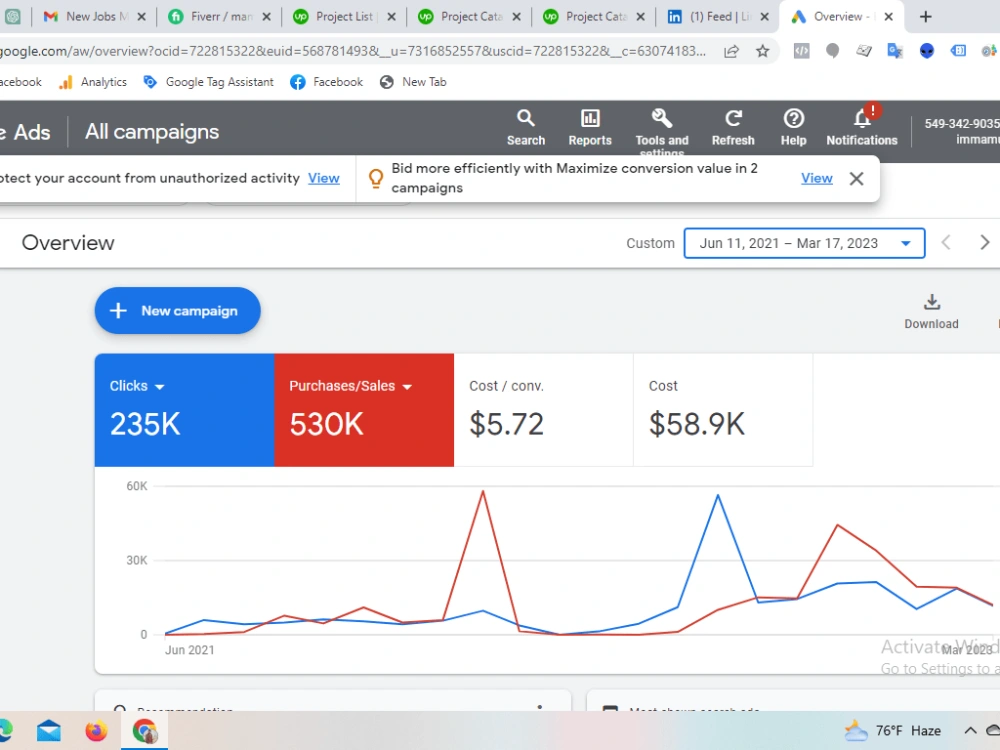
Task: Change the Clicks metric dropdown
Action: coord(136,386)
